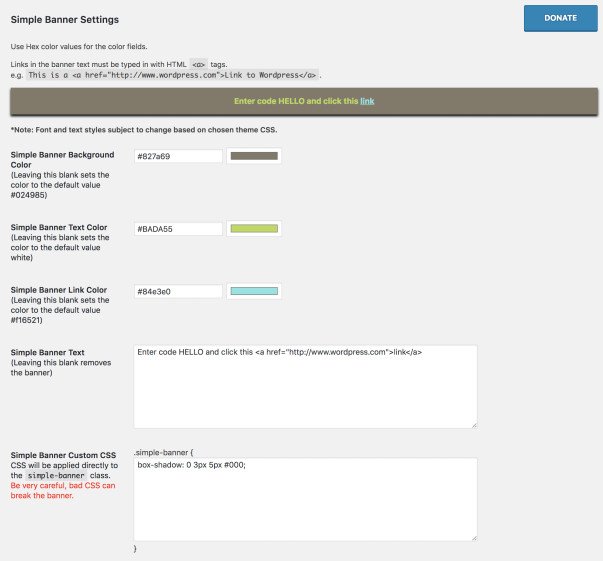The height and width of the screenshot is (561, 603).
Task: Open the link in the banner preview
Action: [x=367, y=101]
